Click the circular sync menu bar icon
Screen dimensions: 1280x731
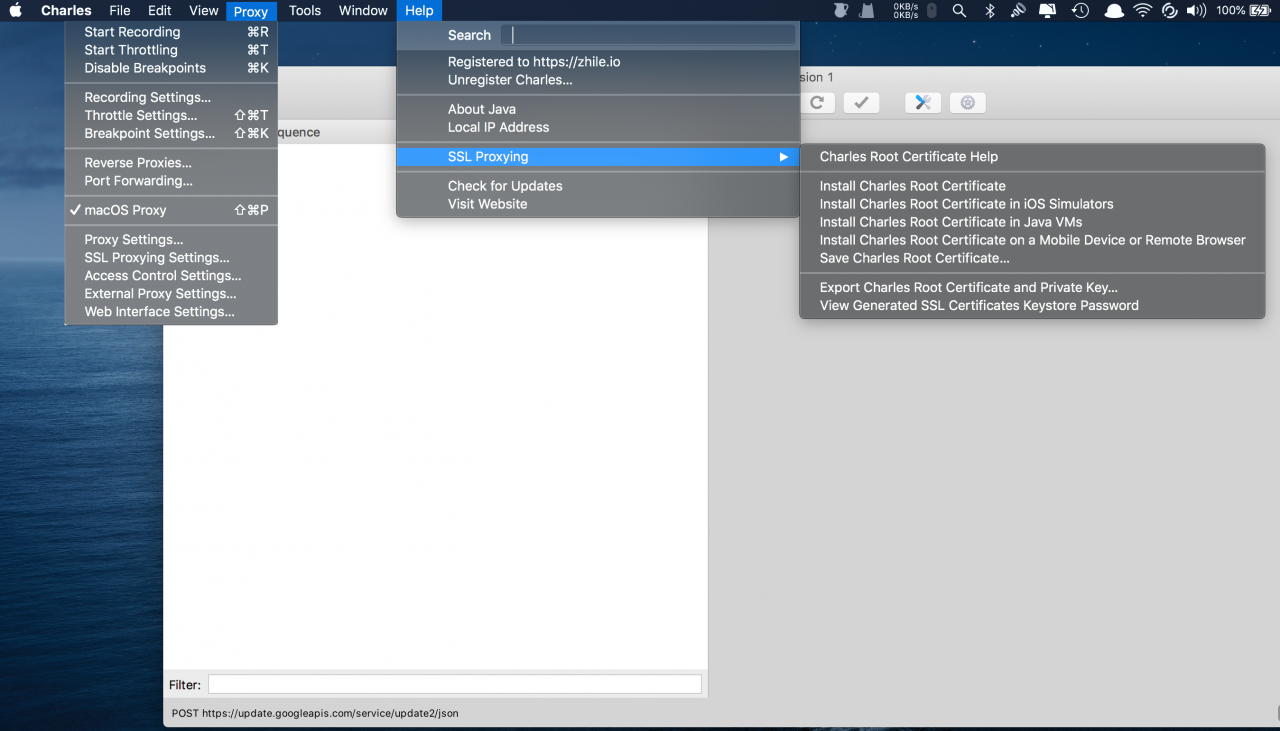1169,11
